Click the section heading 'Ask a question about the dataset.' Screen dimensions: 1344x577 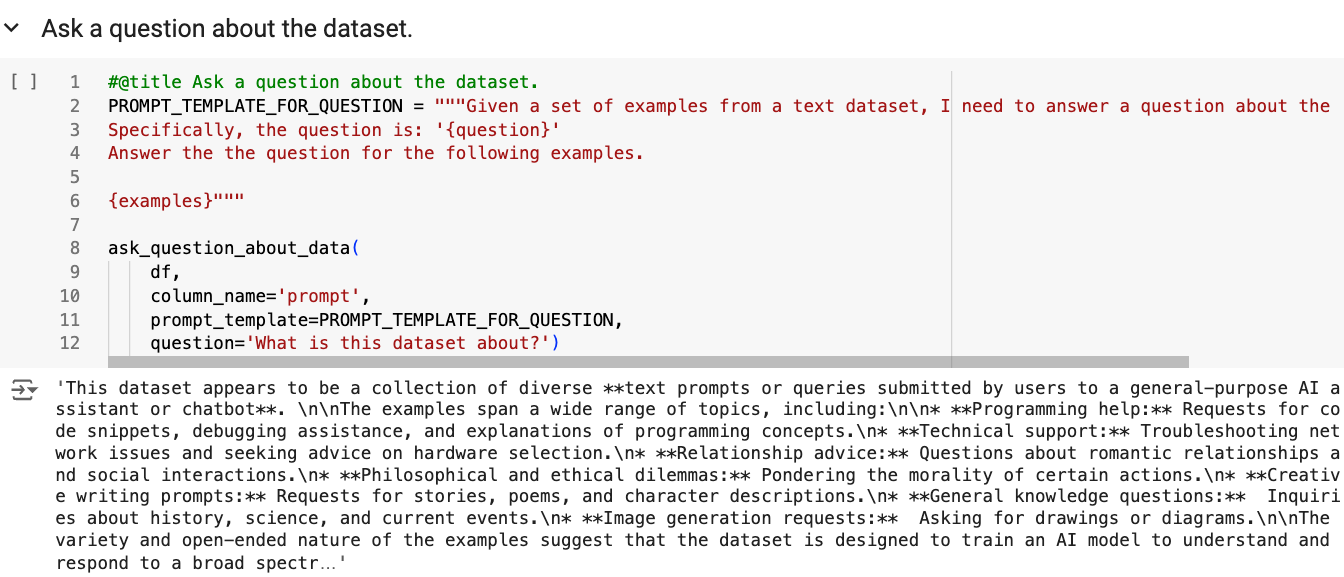[x=226, y=29]
